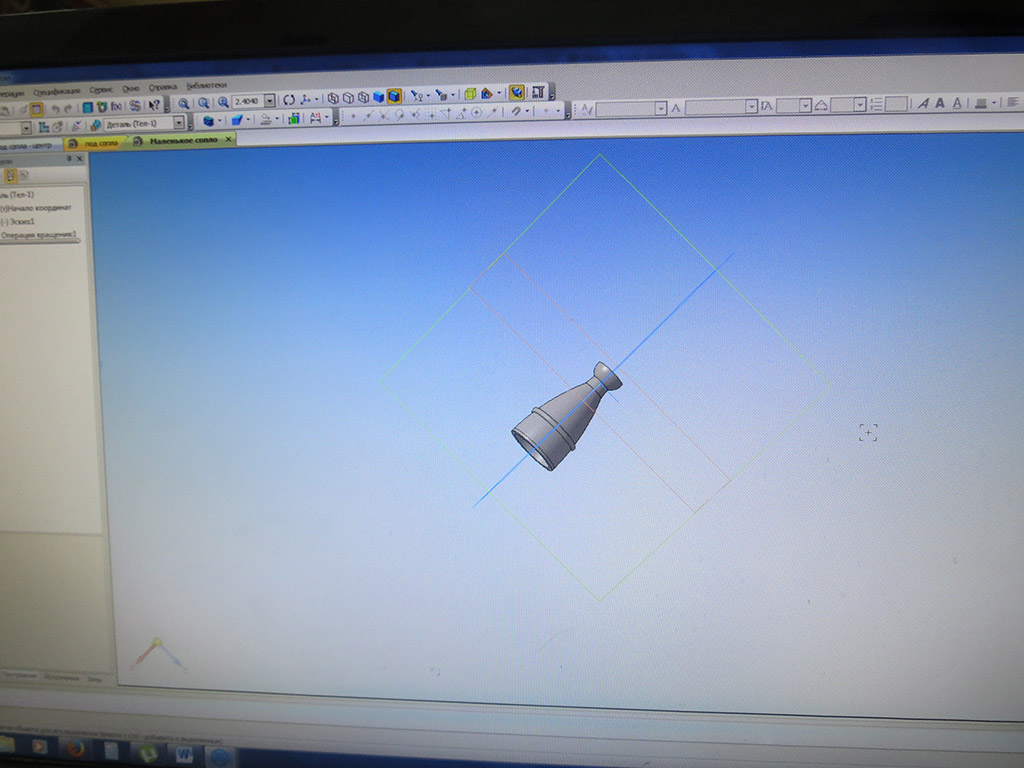
Task: Open Firefox from the Windows taskbar
Action: 74,747
